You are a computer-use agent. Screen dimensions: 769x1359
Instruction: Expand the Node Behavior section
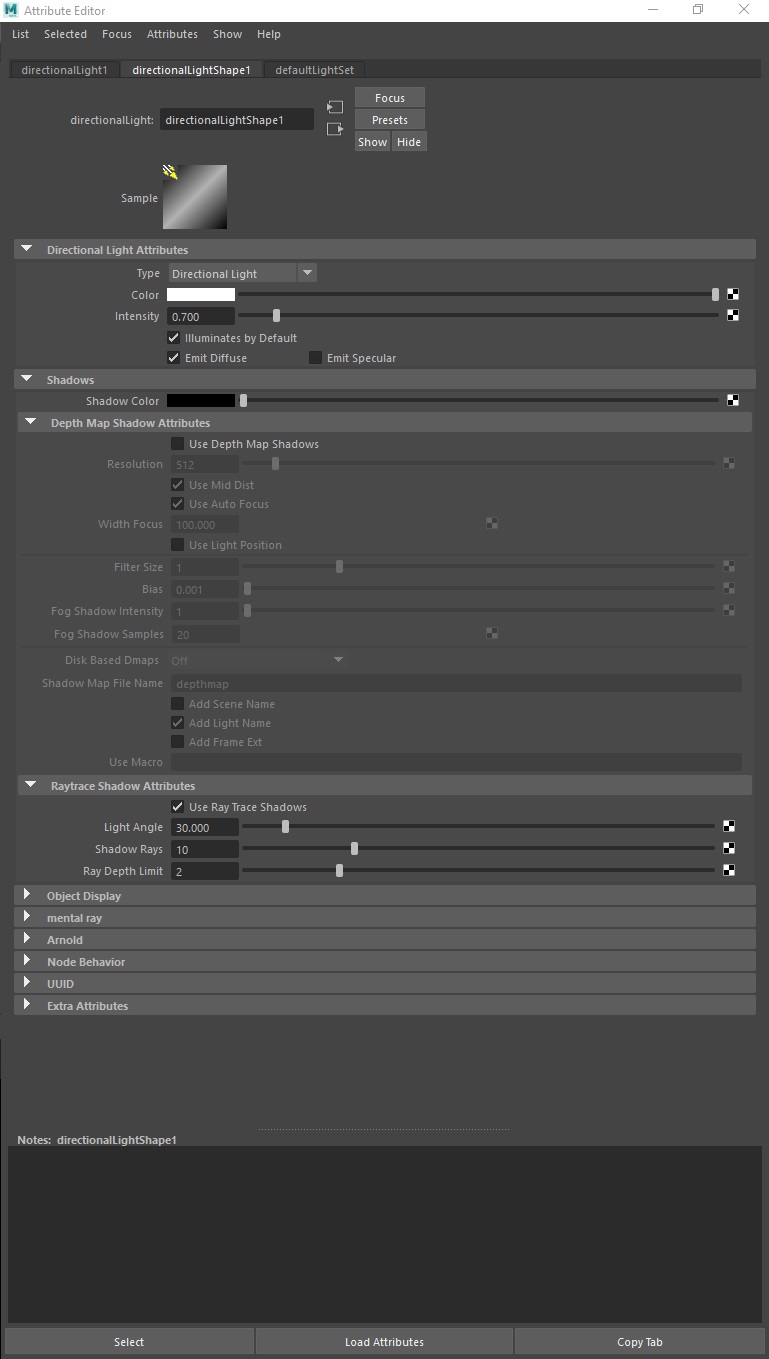coord(27,961)
